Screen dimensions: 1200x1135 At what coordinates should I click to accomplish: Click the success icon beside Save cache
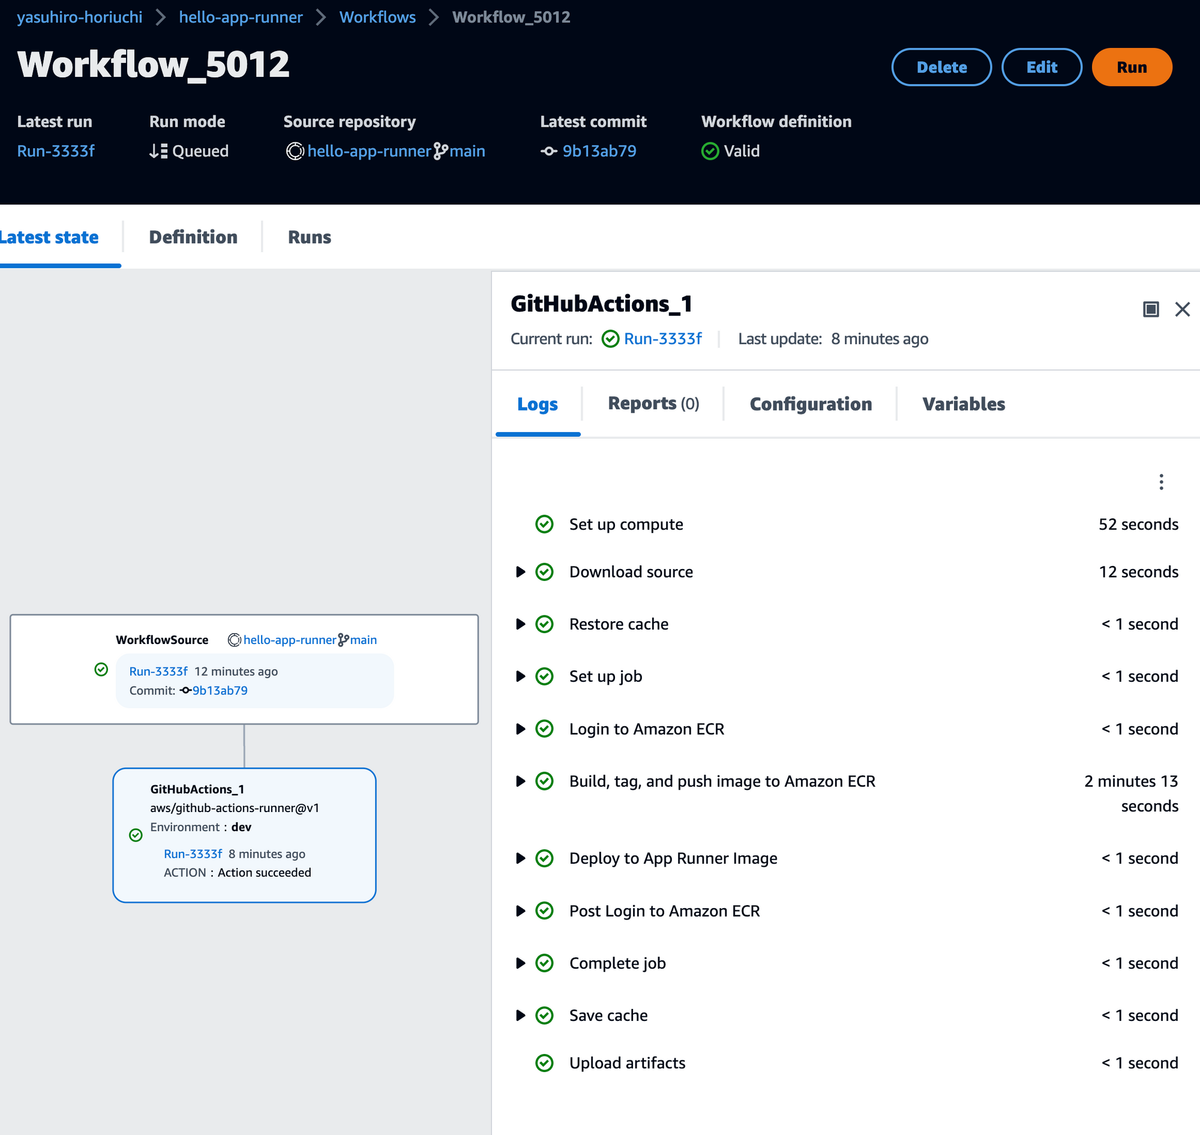545,1015
